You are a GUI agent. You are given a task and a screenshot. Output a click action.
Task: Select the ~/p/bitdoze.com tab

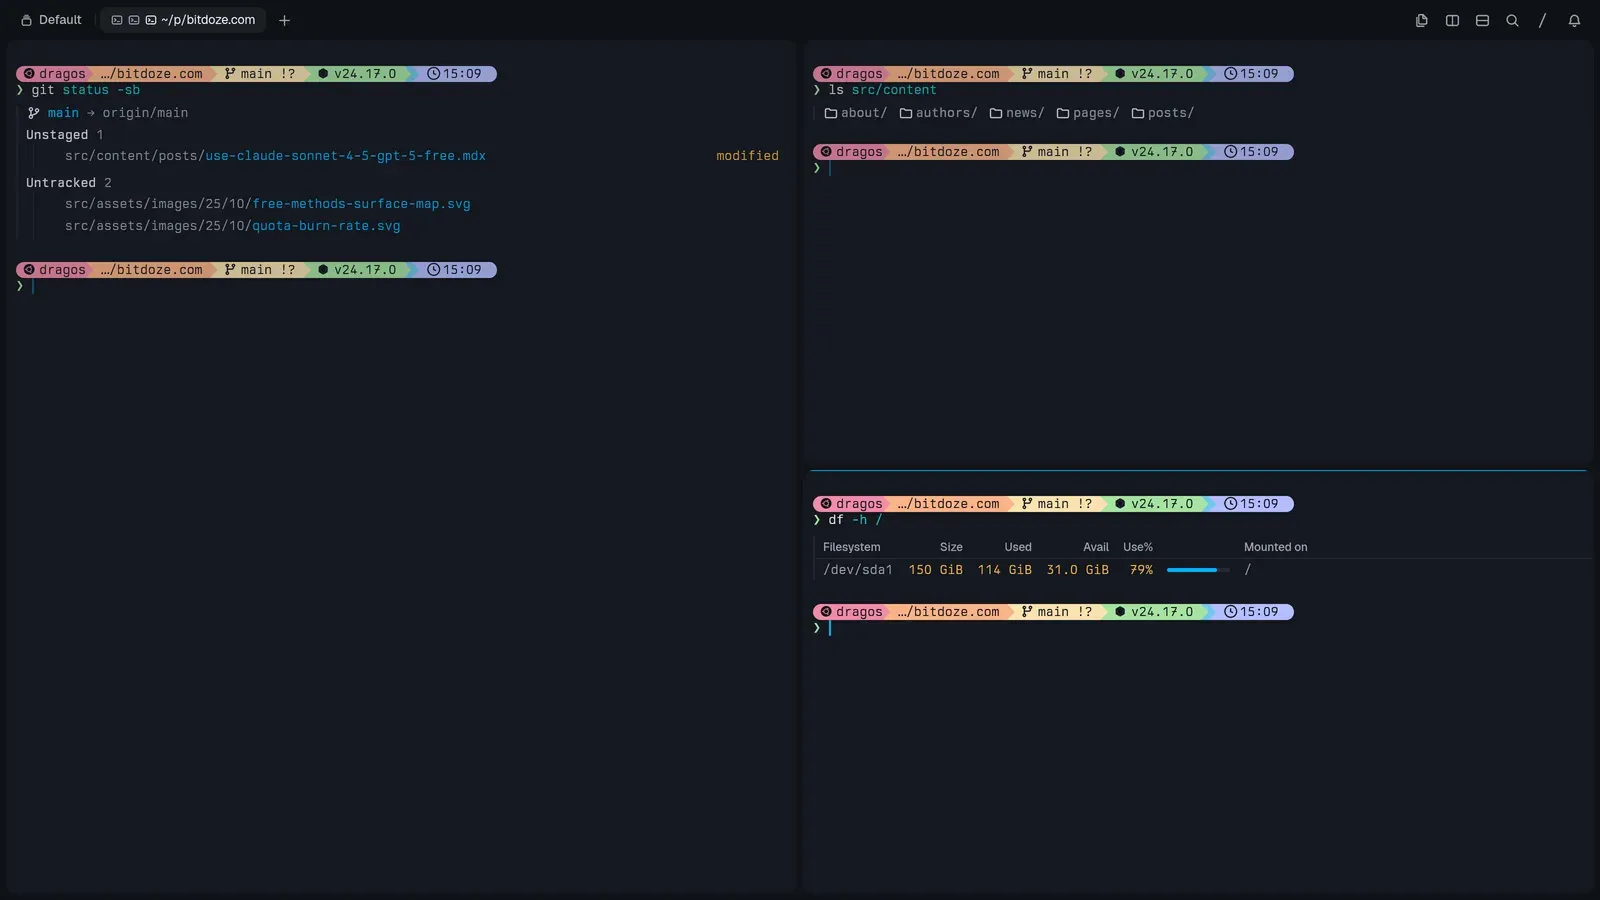pos(183,20)
